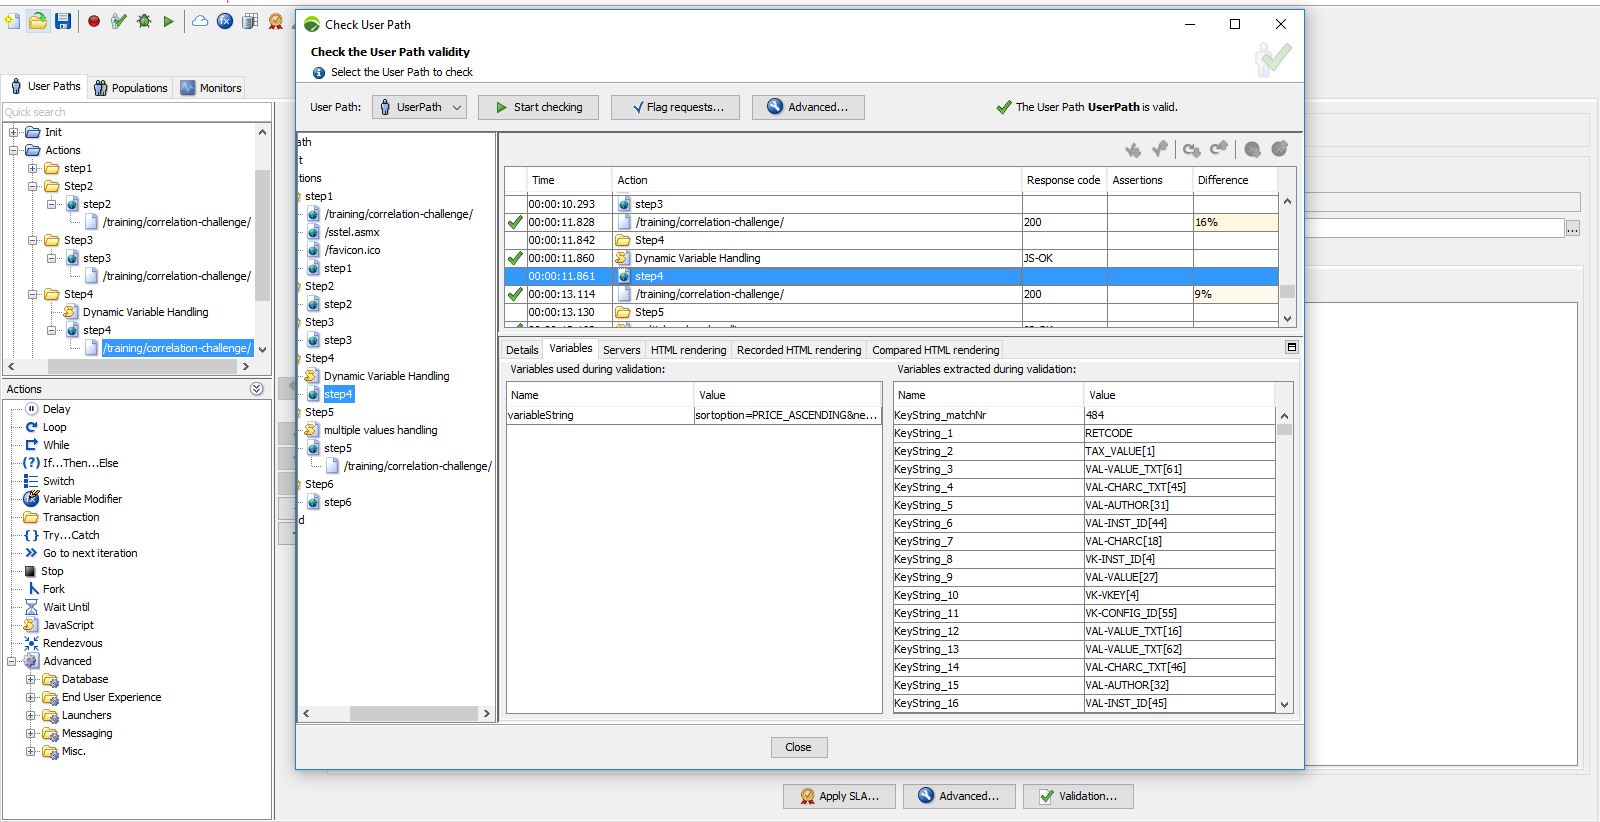Collapse the Actions node in User Paths tree
The image size is (1600, 822).
tap(14, 150)
